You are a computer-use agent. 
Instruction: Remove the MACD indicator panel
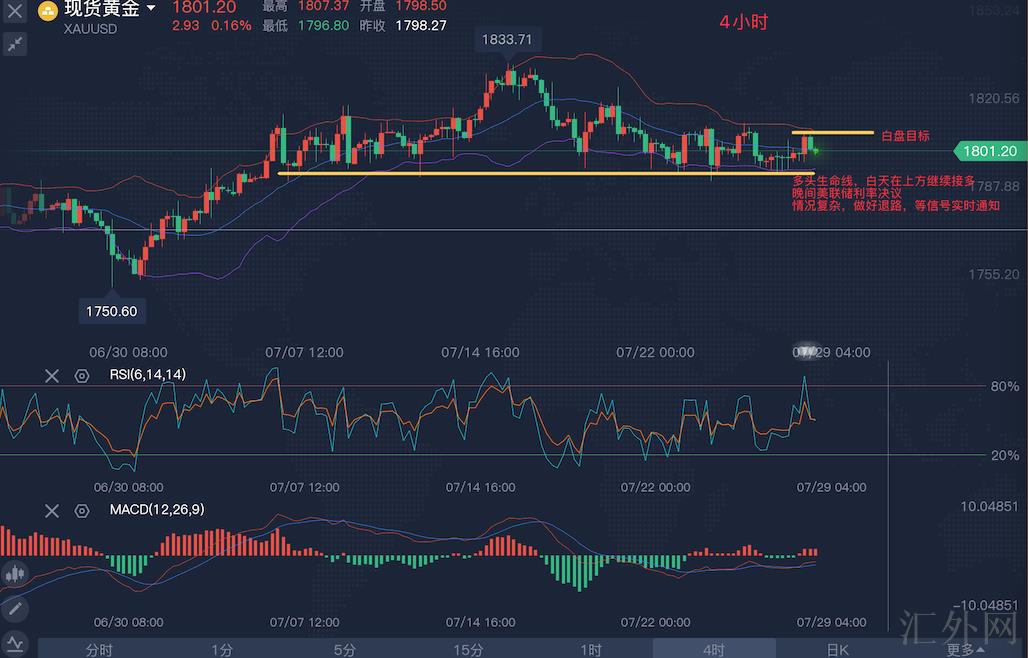pos(52,511)
